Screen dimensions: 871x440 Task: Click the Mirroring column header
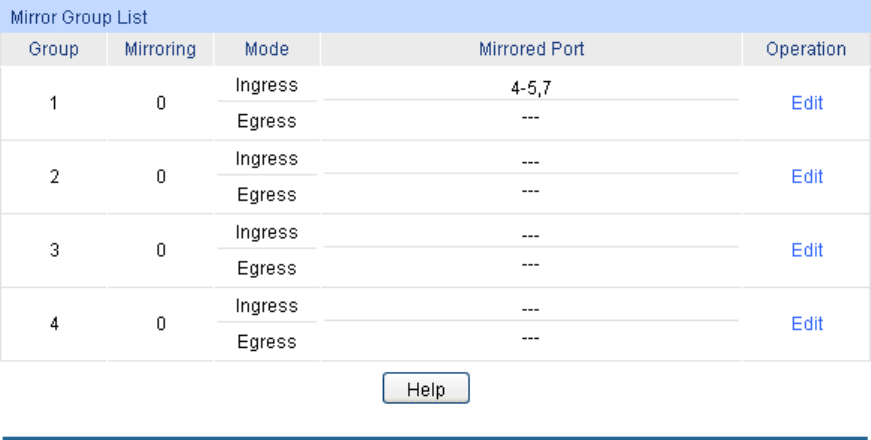(x=160, y=49)
